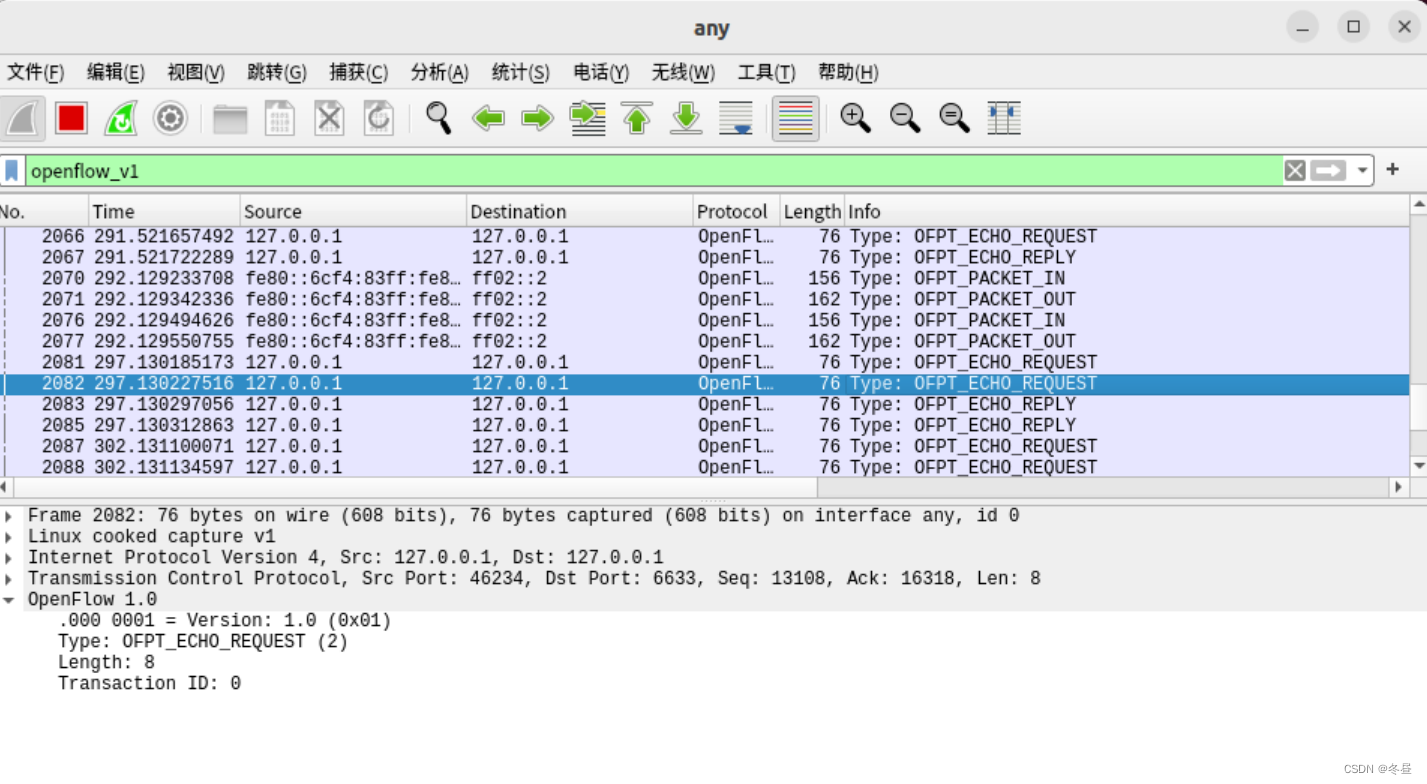The height and width of the screenshot is (784, 1427).
Task: Toggle packet colorization rules button
Action: click(795, 118)
